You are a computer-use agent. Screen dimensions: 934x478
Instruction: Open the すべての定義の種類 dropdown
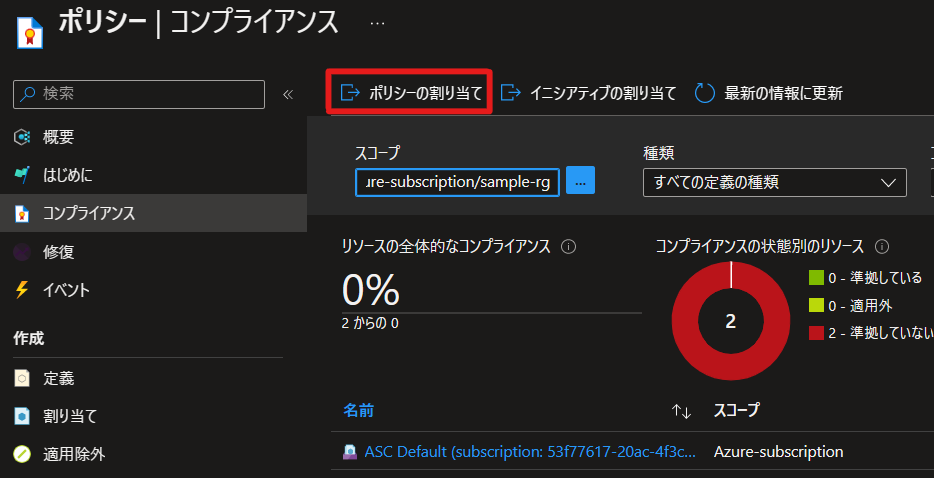tap(775, 182)
